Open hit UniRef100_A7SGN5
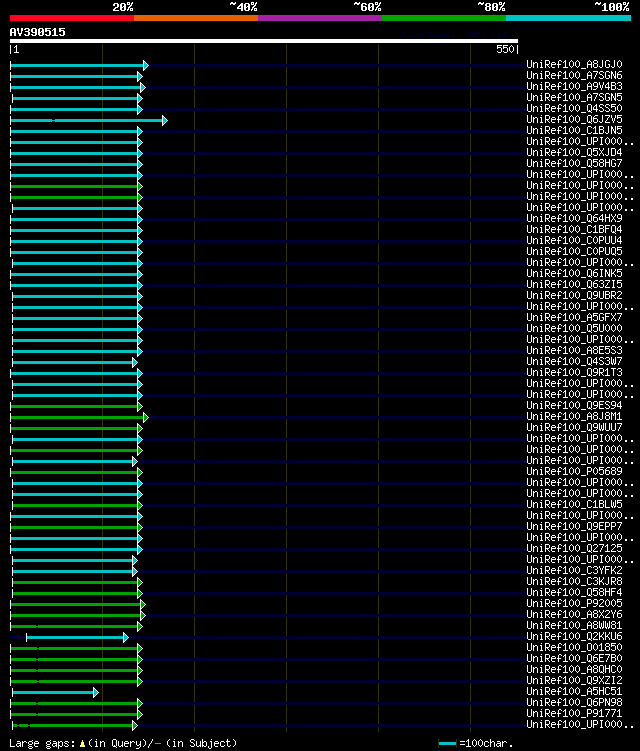 tap(574, 97)
